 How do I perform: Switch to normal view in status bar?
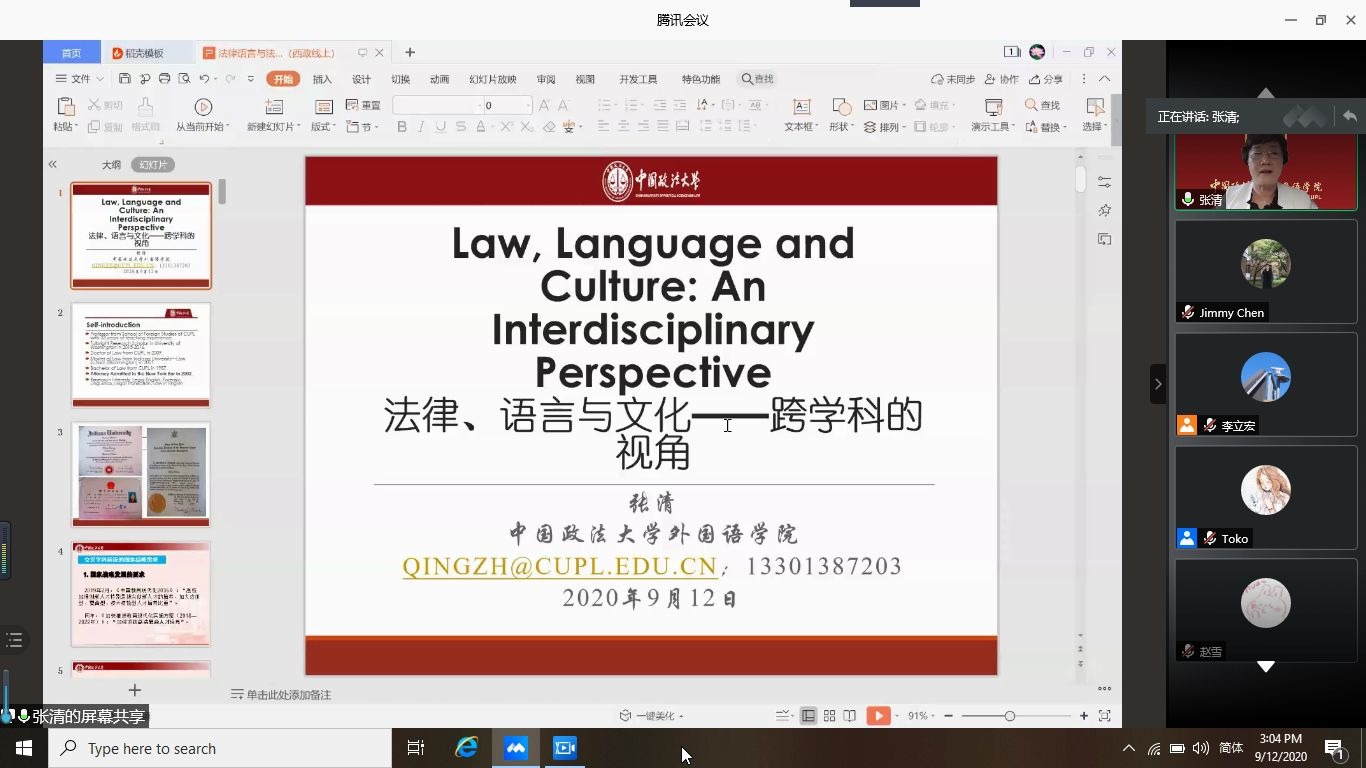pos(808,716)
